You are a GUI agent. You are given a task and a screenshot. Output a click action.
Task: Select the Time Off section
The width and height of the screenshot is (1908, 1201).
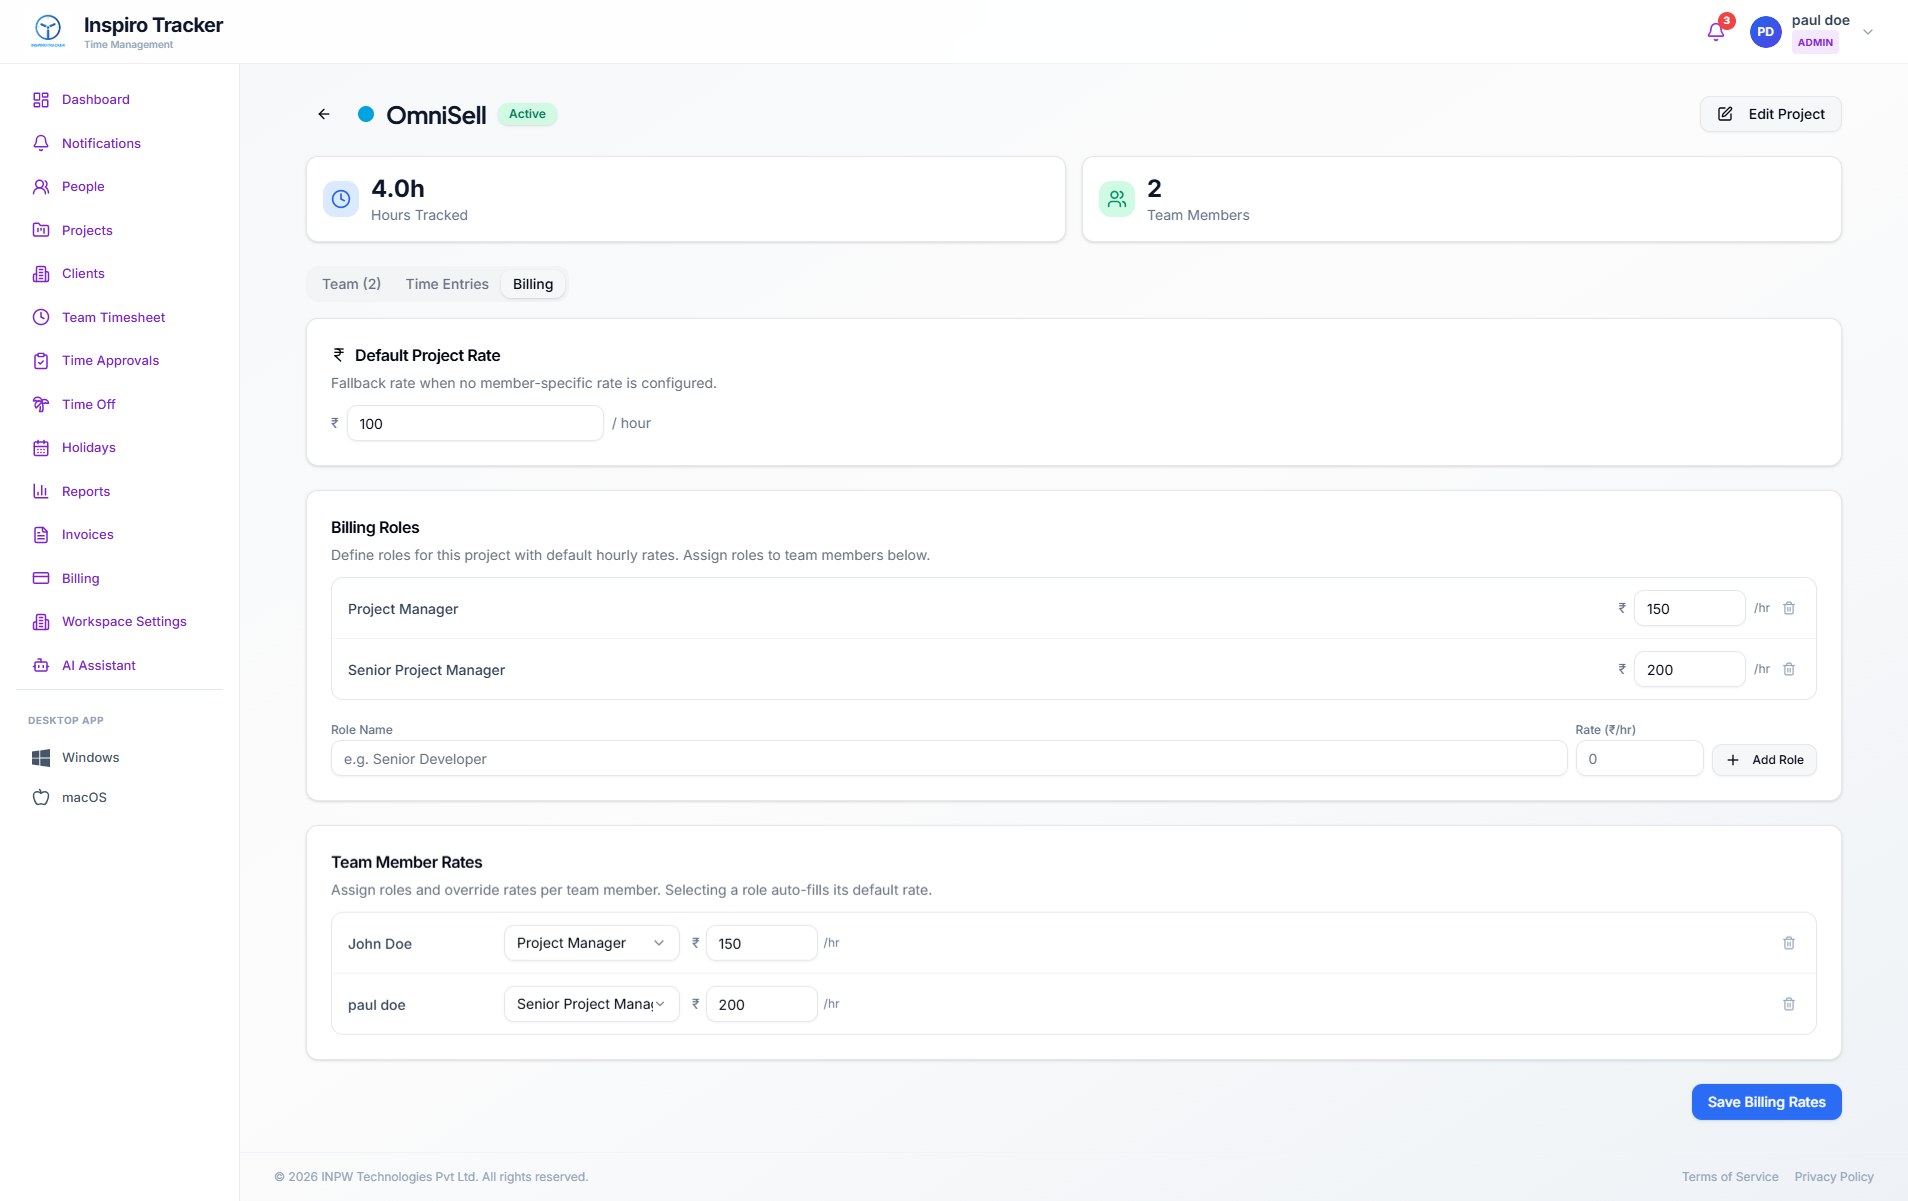[87, 404]
